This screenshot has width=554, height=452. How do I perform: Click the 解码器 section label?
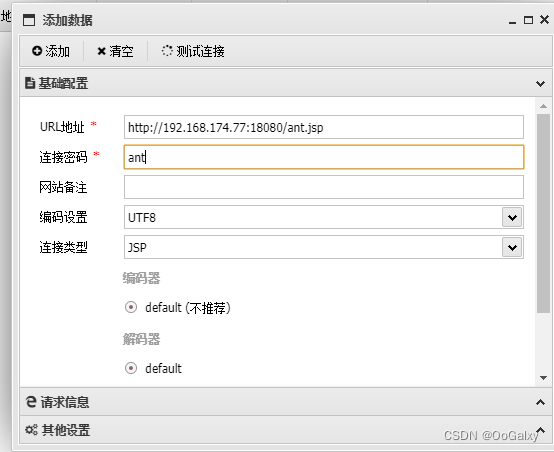141,339
